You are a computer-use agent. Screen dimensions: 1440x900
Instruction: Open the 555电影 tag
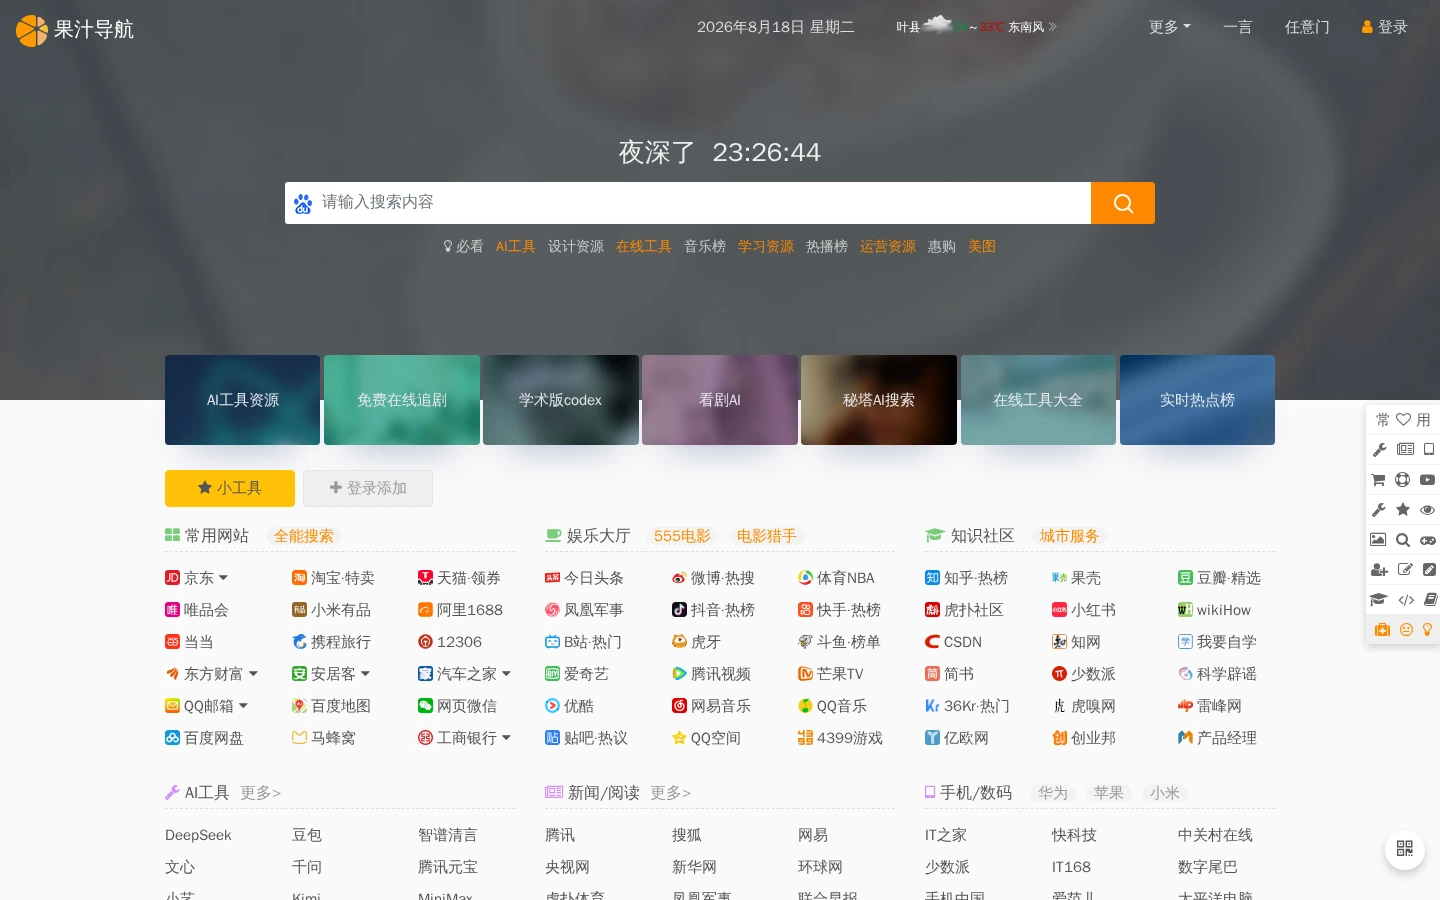(x=682, y=536)
